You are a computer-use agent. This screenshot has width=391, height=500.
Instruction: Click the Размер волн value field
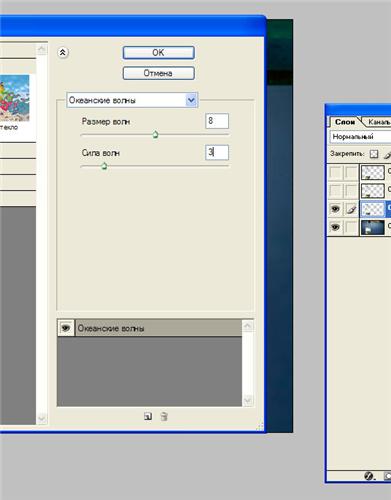pyautogui.click(x=217, y=121)
